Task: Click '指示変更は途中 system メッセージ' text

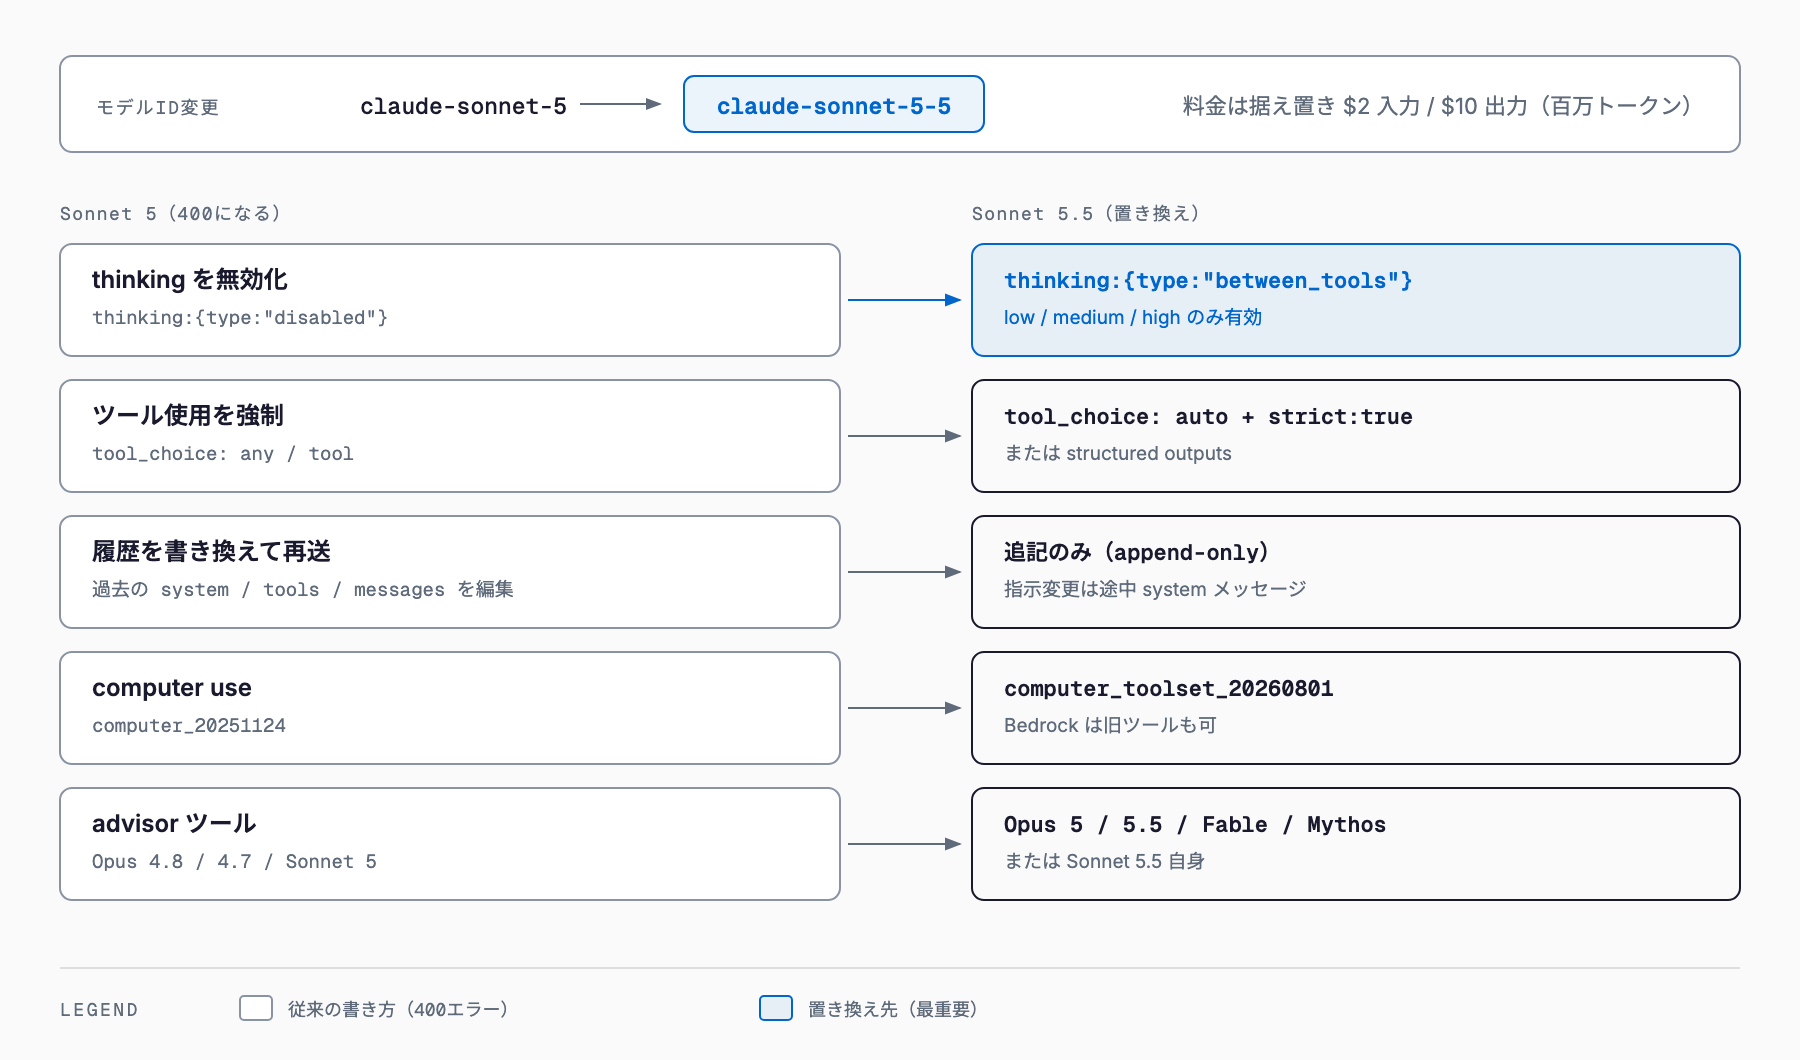Action: pos(1155,589)
